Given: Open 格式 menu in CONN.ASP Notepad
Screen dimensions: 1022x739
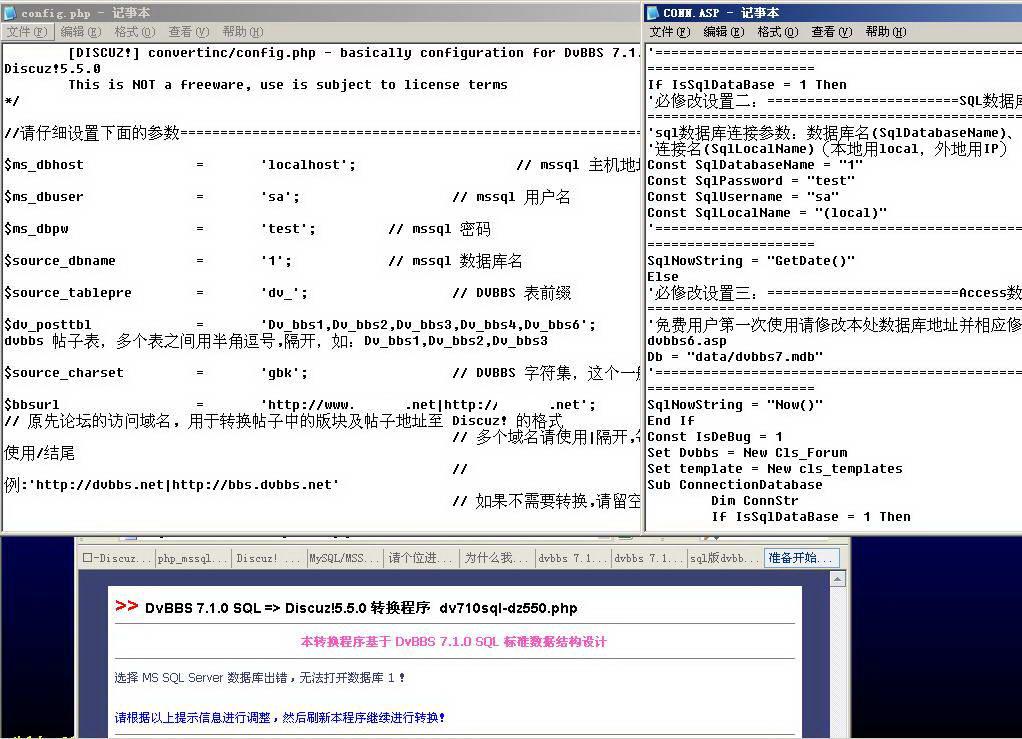Looking at the screenshot, I should tap(778, 32).
